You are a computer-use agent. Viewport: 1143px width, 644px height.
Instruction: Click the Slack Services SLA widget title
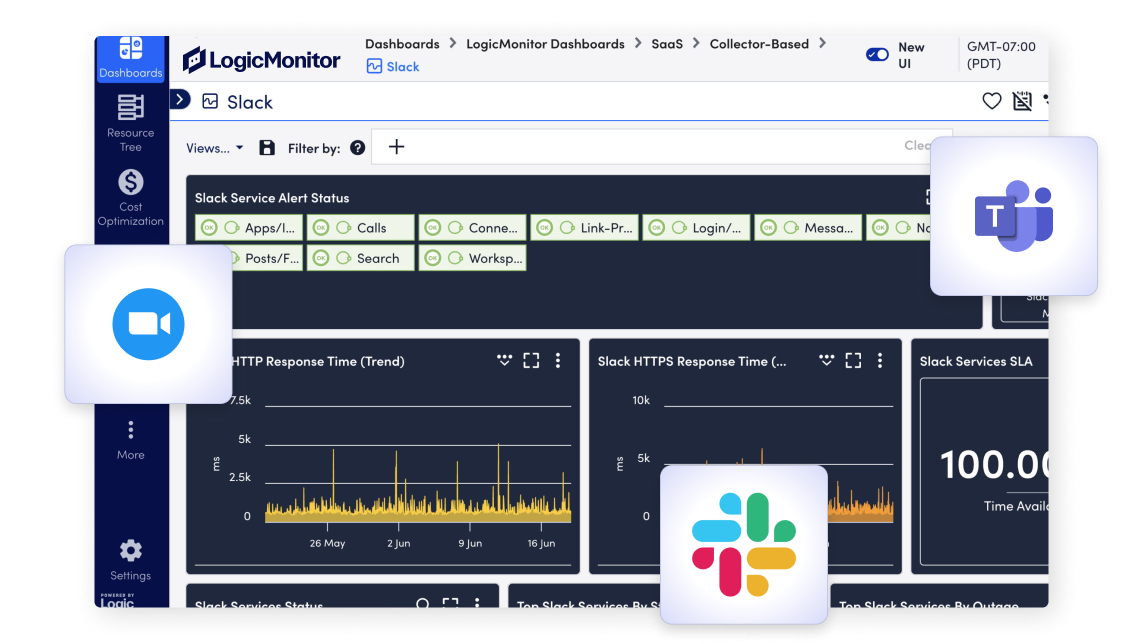pos(976,361)
